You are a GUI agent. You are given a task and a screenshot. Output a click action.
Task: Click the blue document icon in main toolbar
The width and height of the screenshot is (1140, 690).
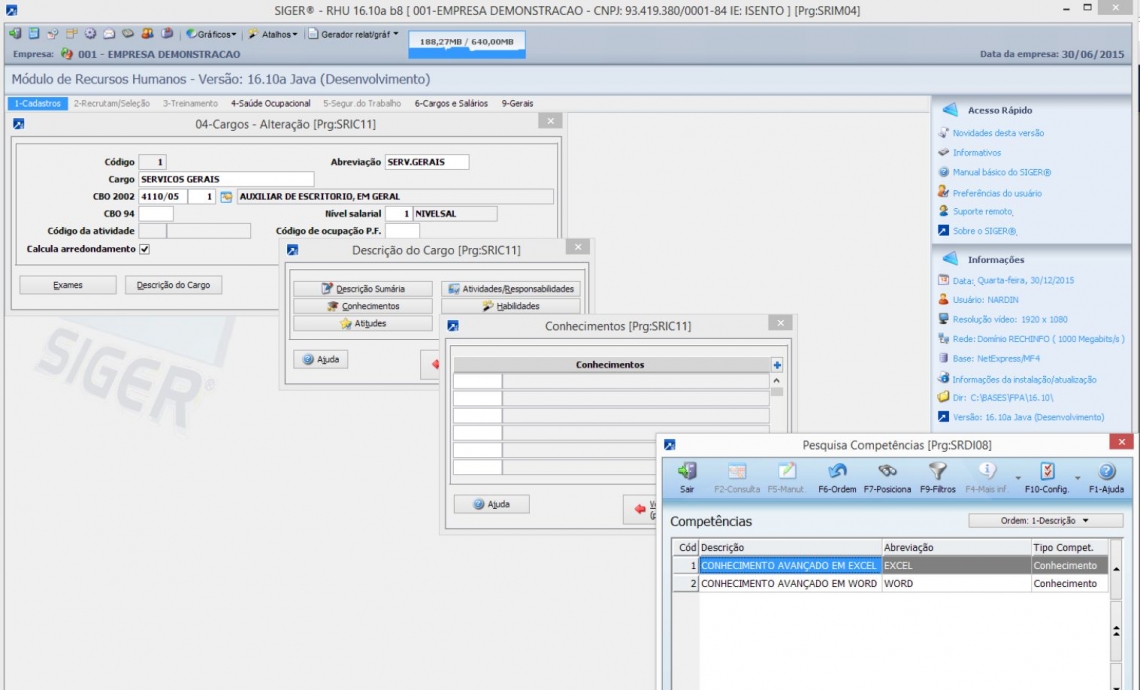click(x=34, y=33)
